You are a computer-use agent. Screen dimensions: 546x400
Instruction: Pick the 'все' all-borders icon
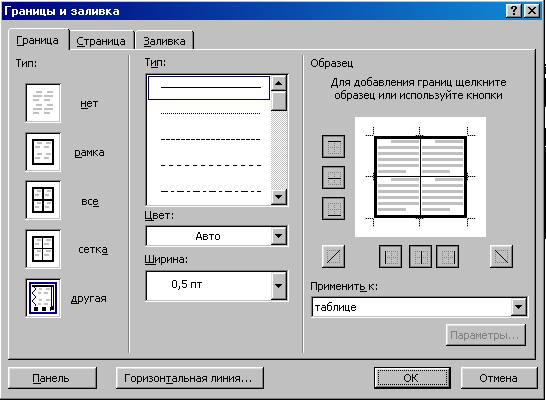pyautogui.click(x=43, y=200)
